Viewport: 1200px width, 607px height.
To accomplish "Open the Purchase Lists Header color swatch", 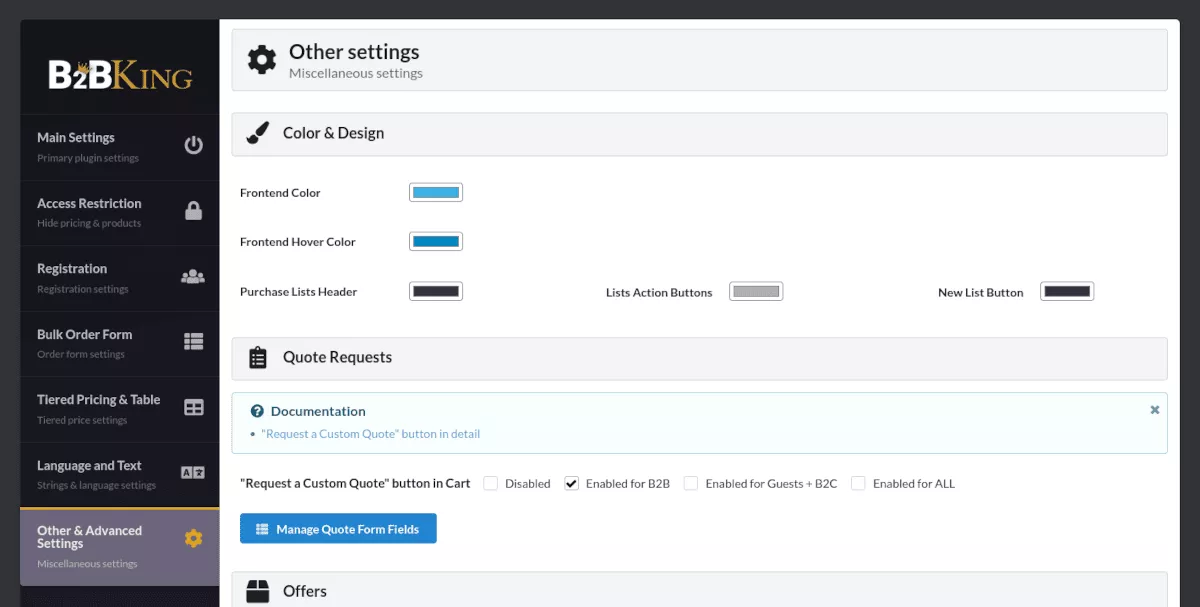I will click(436, 291).
